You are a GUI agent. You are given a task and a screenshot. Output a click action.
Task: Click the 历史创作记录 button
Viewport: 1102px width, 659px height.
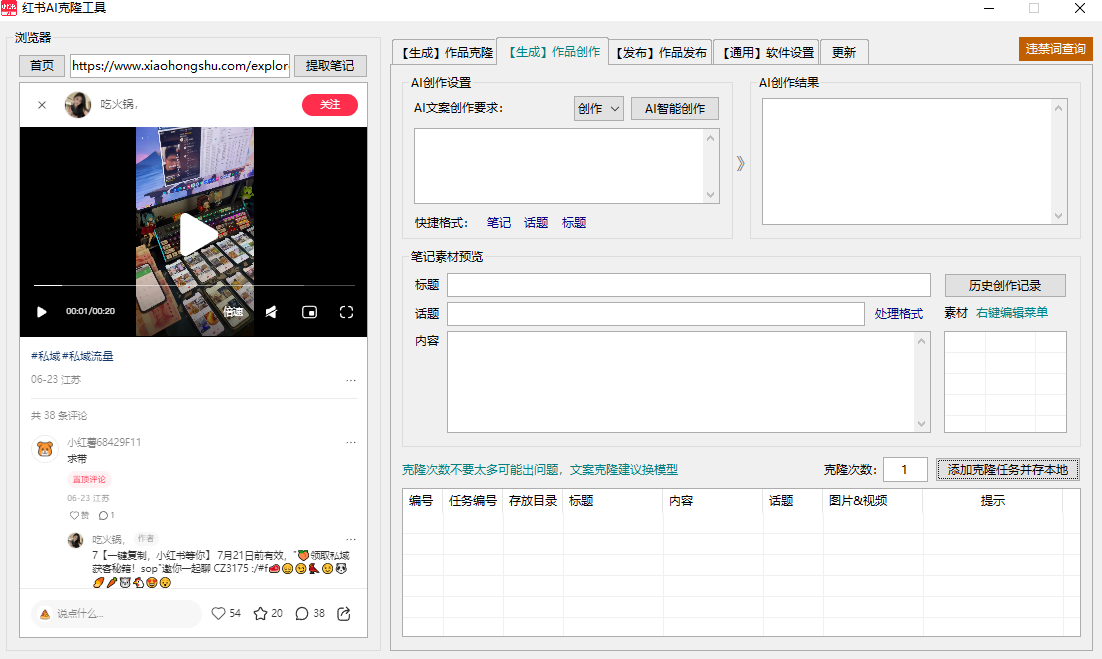[x=1005, y=285]
